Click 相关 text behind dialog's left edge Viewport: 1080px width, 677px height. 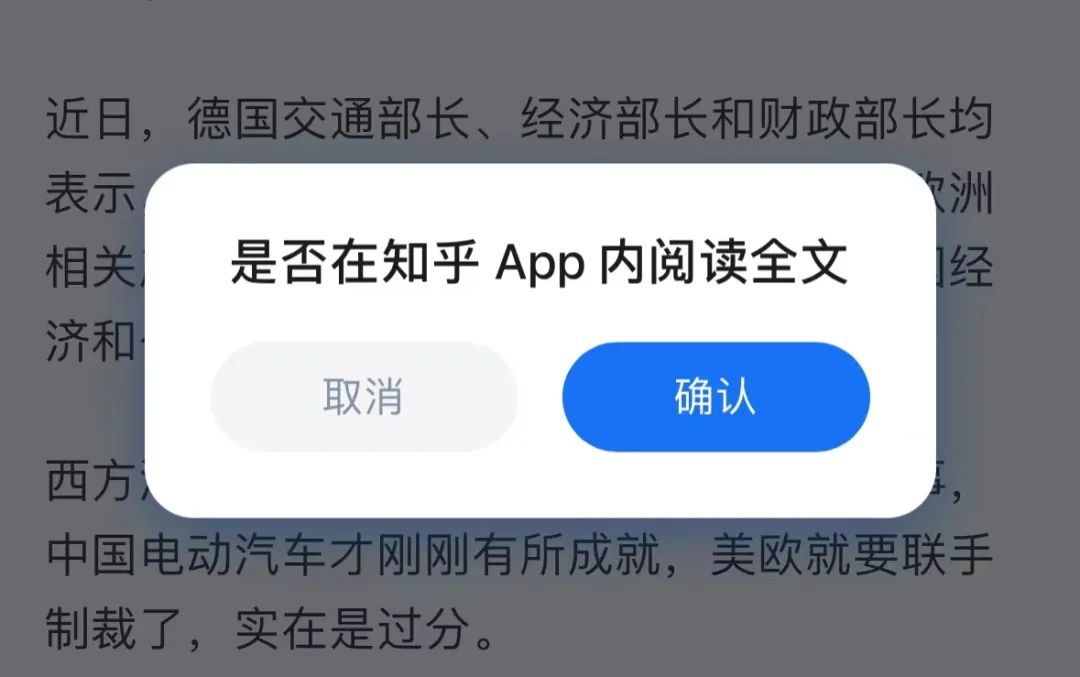[x=91, y=267]
